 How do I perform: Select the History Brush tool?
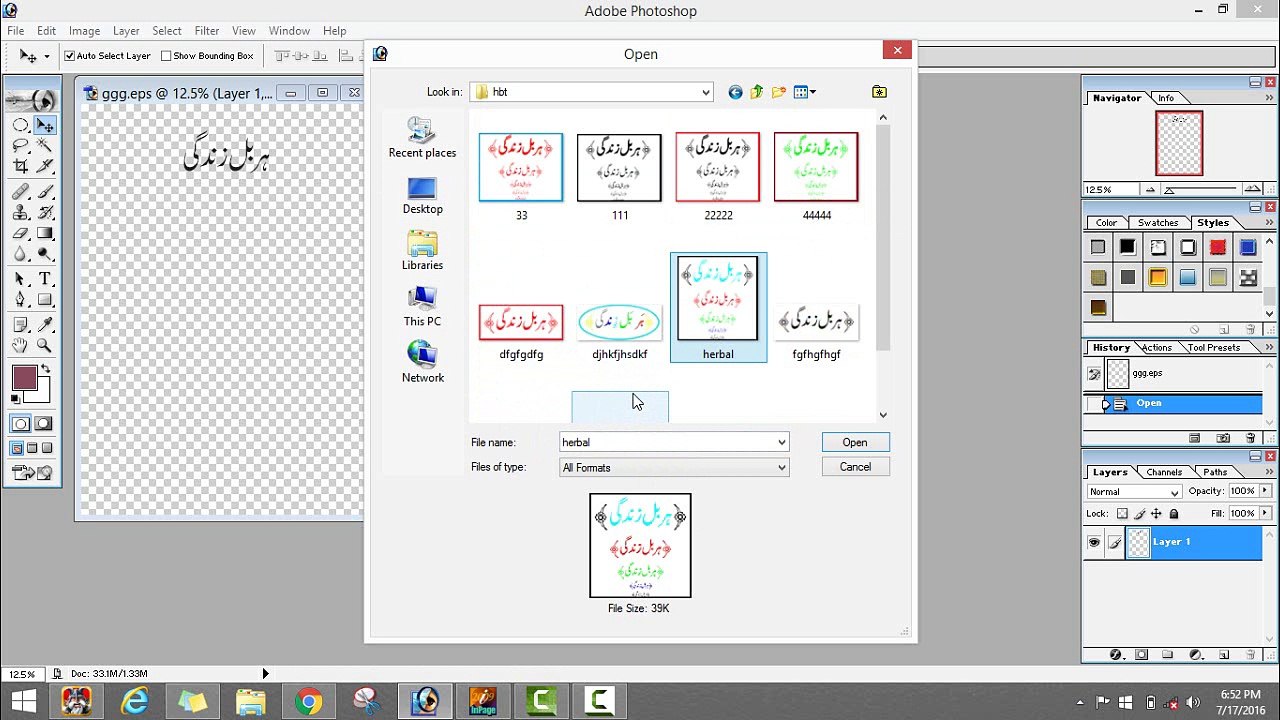pyautogui.click(x=45, y=213)
